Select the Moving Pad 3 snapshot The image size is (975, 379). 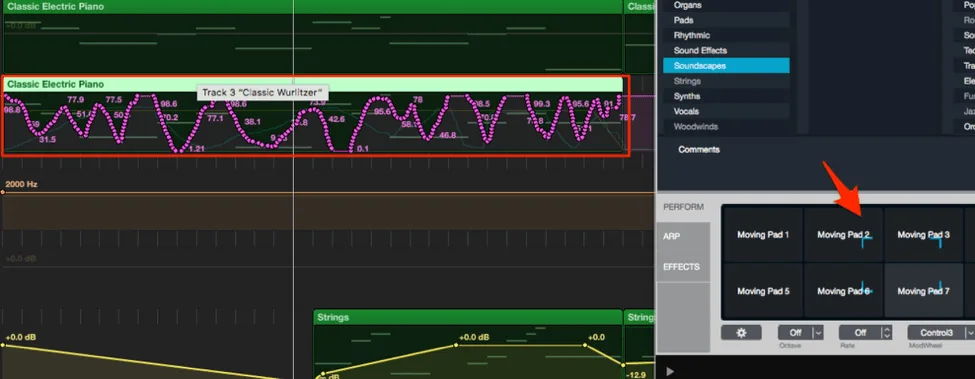923,235
